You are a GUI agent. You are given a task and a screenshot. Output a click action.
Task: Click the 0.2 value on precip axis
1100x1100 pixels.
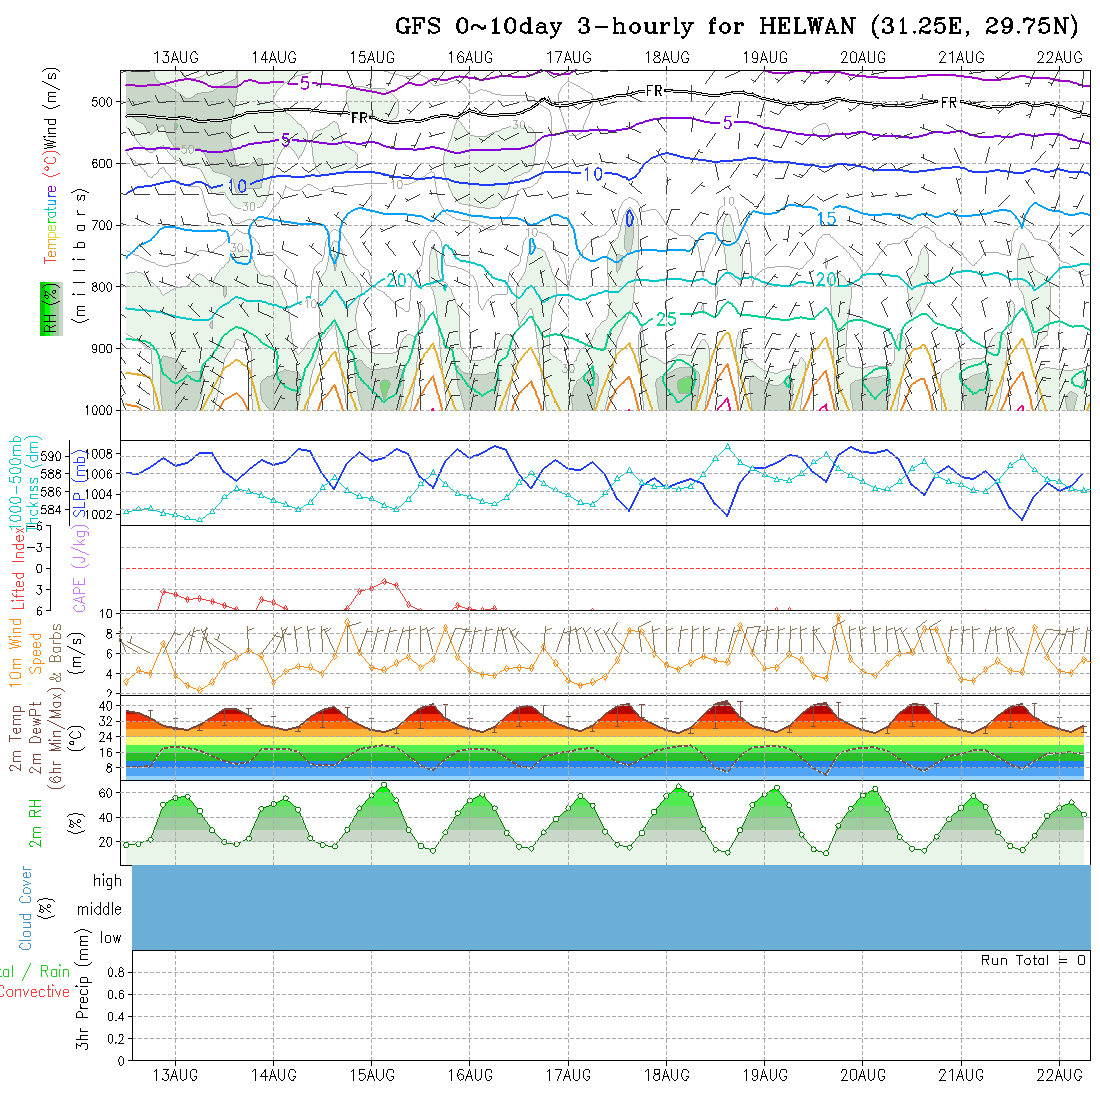[x=116, y=1039]
